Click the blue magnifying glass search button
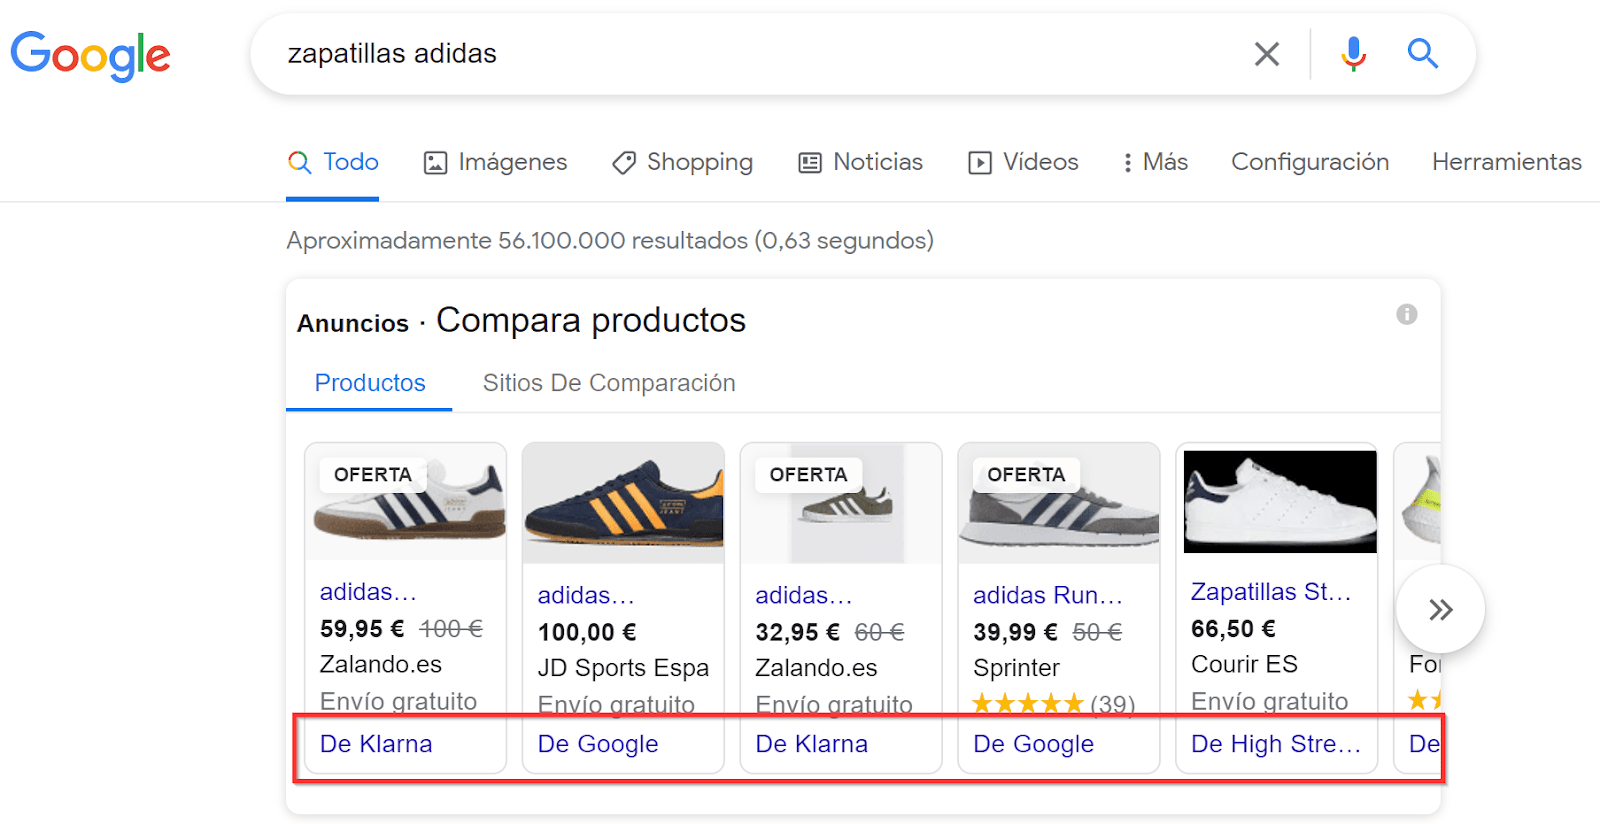Viewport: 1600px width, 824px height. (1422, 54)
